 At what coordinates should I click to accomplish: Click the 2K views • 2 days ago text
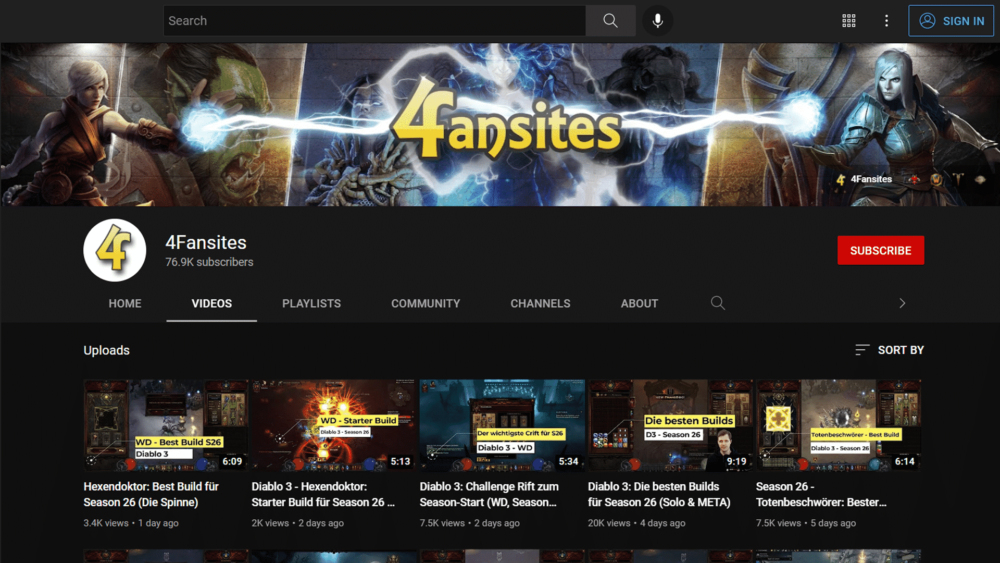[x=297, y=523]
